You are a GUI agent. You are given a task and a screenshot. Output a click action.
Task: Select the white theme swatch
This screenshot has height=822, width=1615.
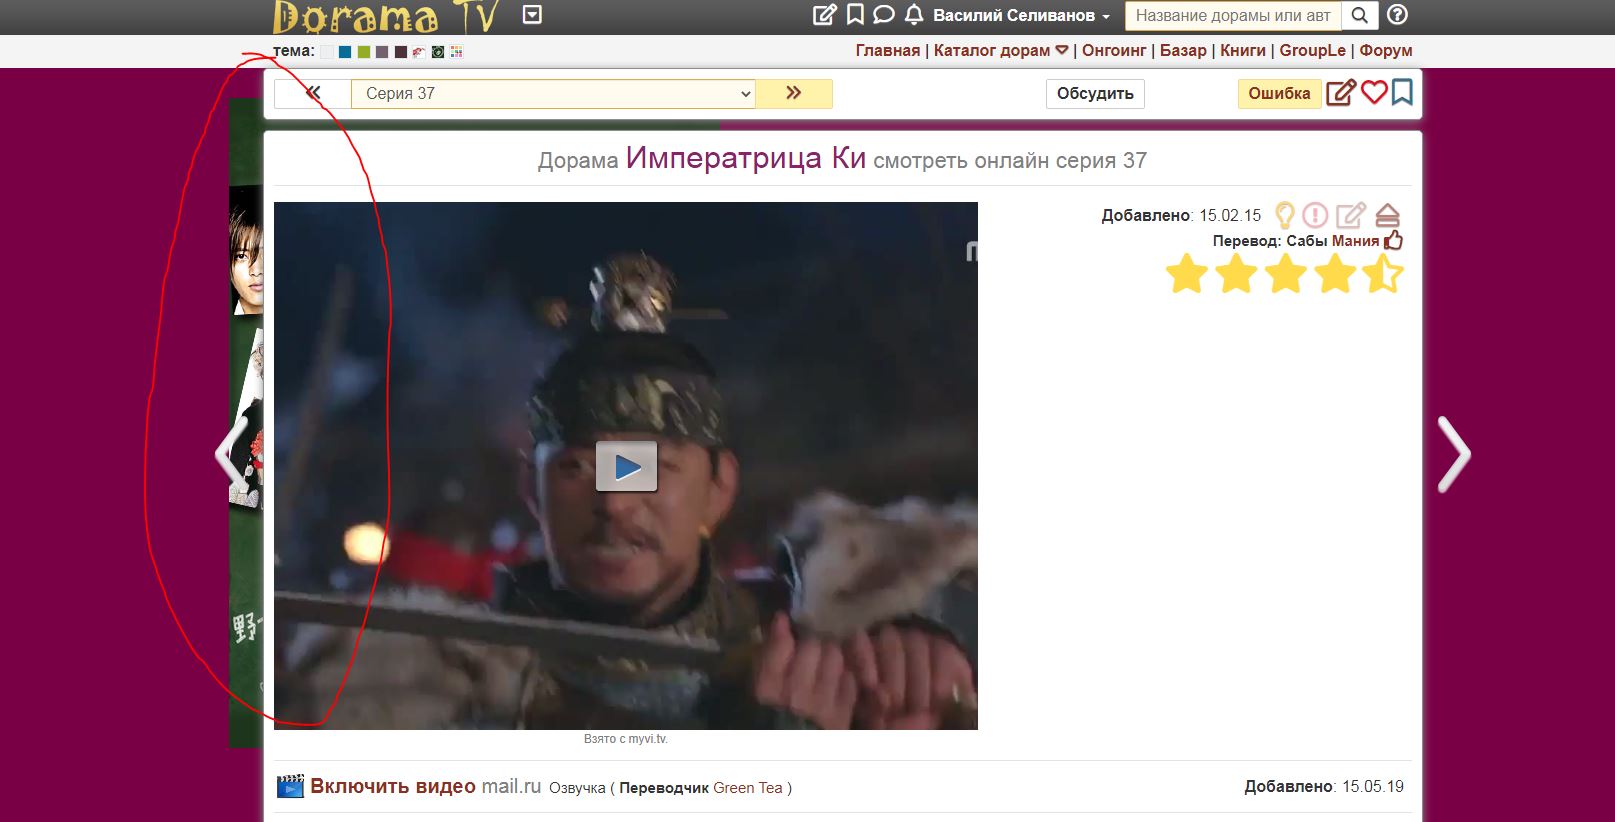click(x=326, y=52)
